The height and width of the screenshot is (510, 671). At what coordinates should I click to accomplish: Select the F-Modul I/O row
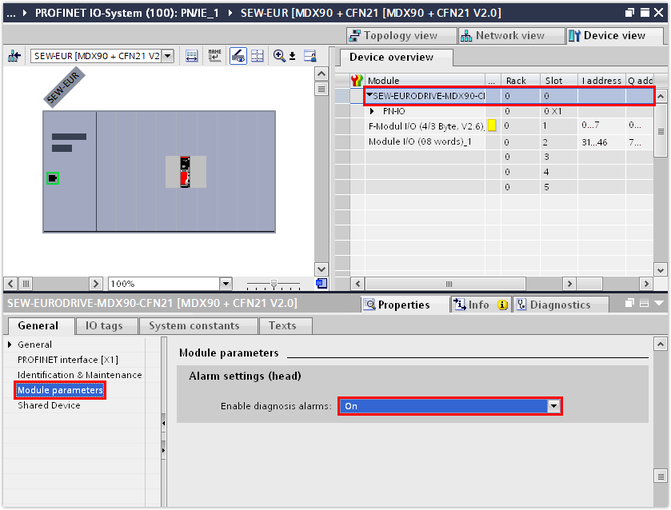pyautogui.click(x=425, y=126)
